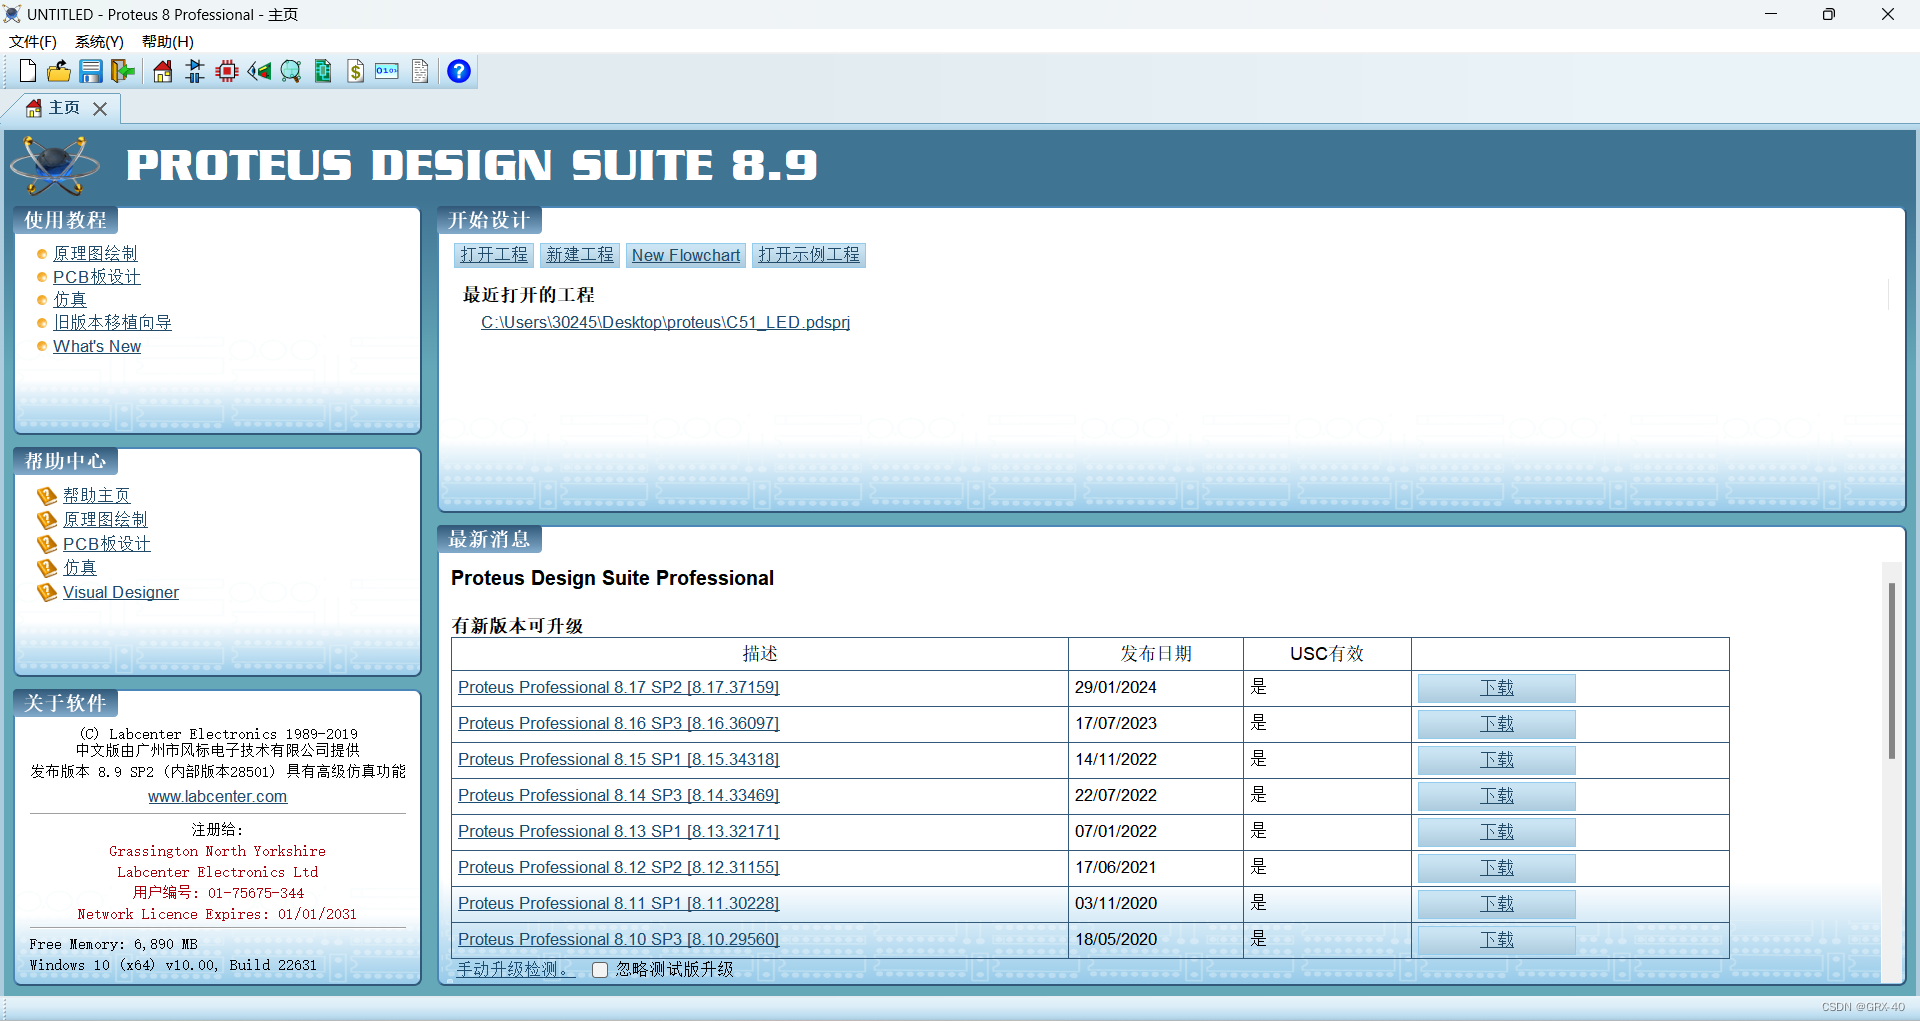Click book icon beside 原理图绘制 in 帮助中心

47,520
